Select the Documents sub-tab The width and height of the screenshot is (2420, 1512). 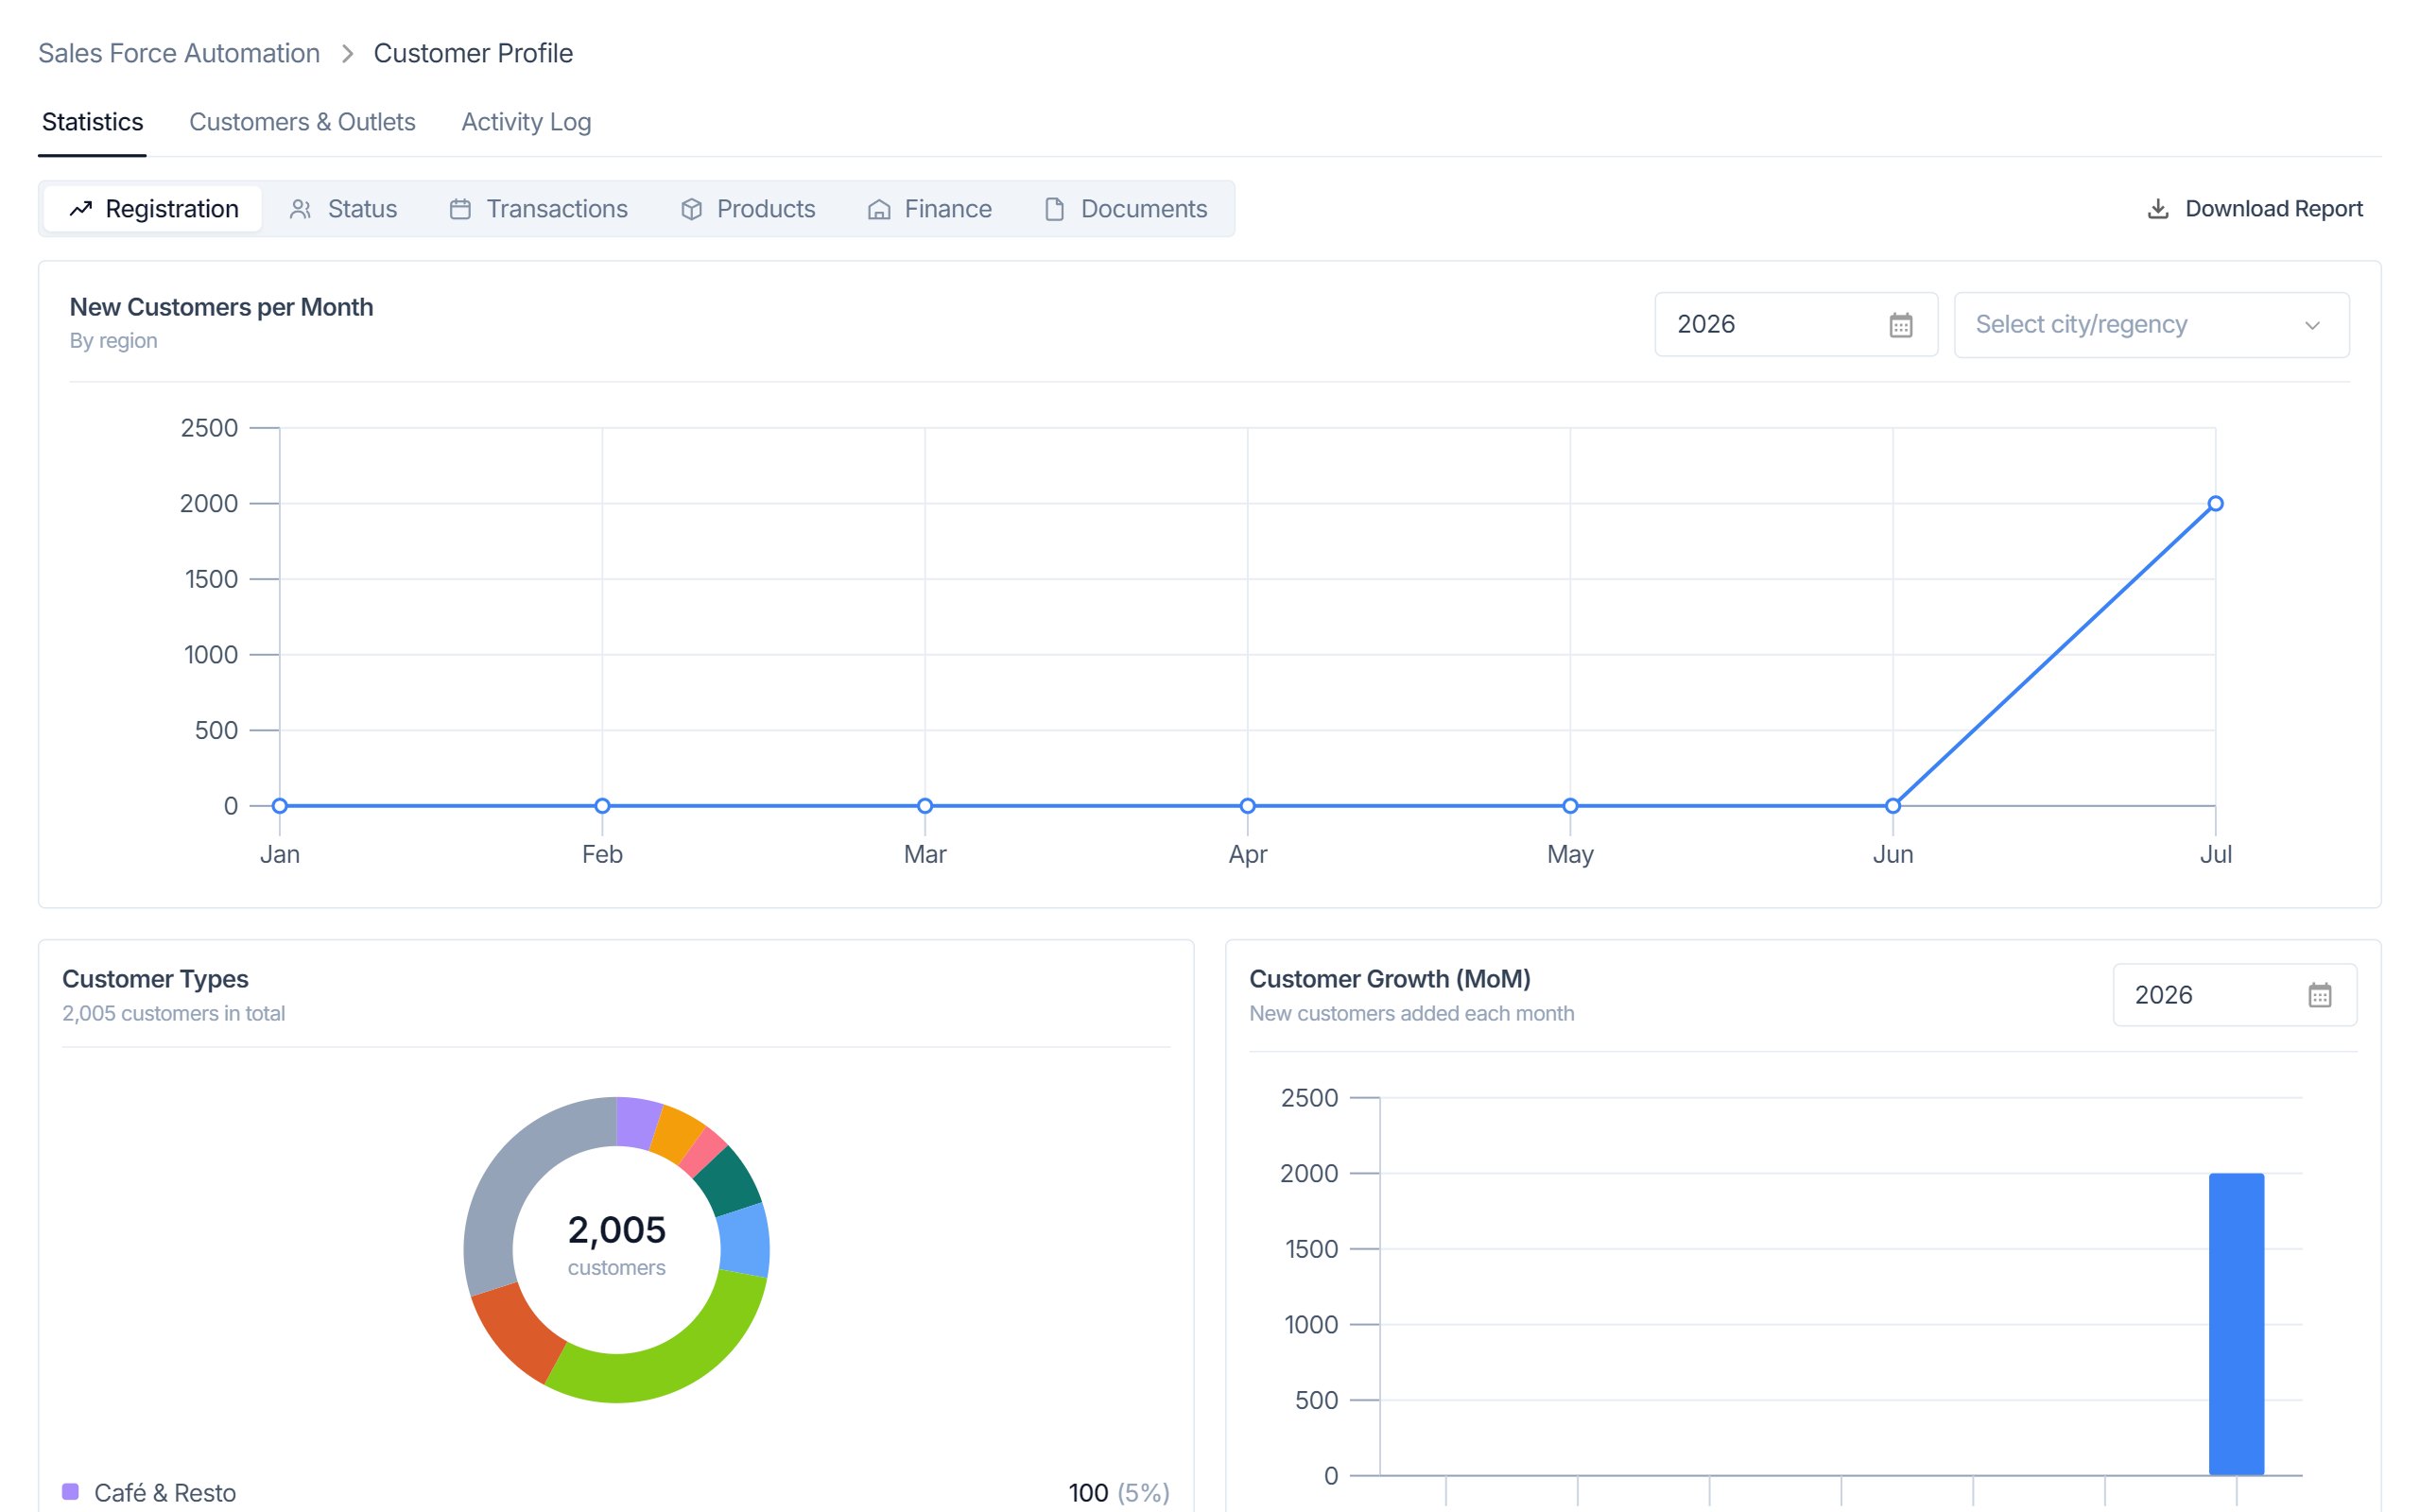(1125, 209)
